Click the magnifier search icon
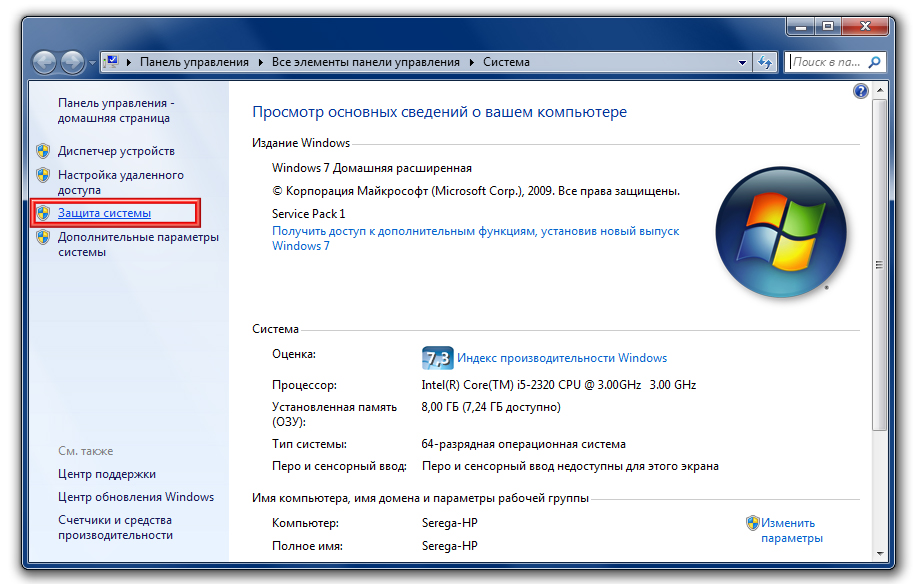915x584 pixels. [x=875, y=62]
